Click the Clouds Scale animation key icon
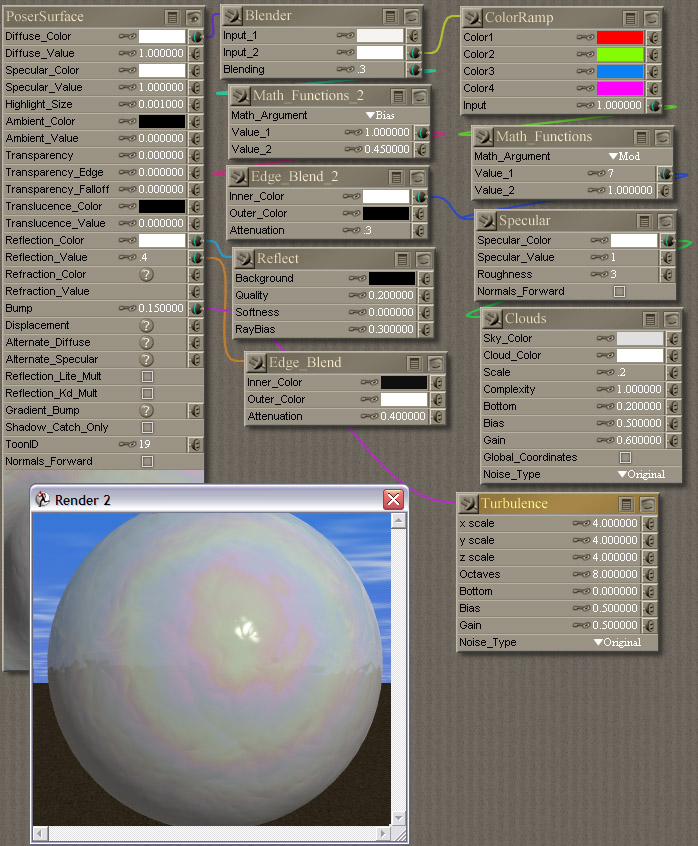 [605, 372]
